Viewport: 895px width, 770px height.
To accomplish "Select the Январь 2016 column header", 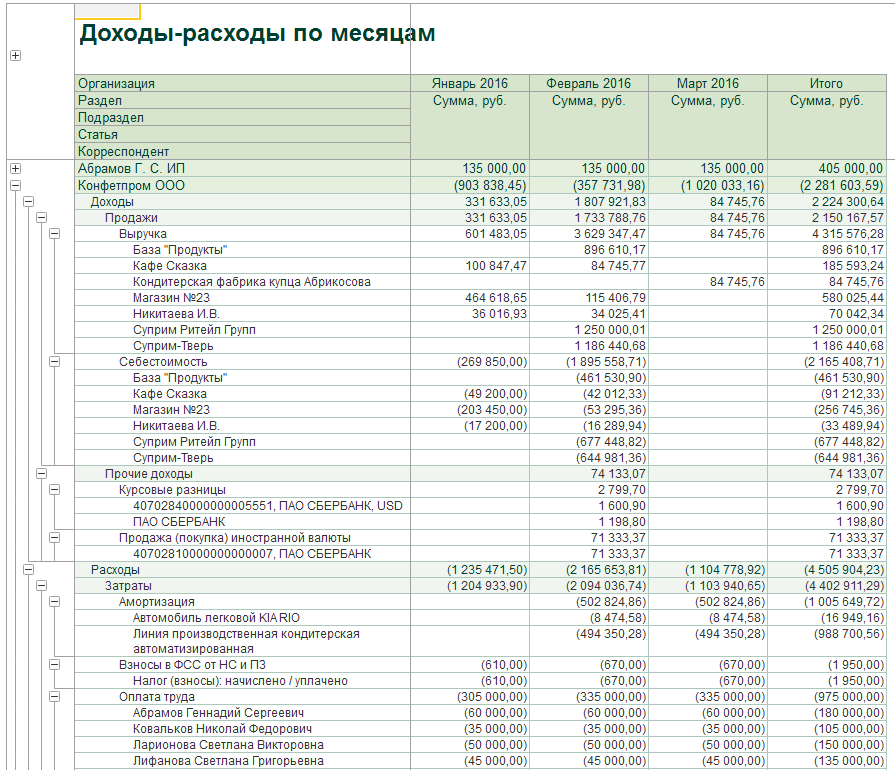I will pos(470,83).
